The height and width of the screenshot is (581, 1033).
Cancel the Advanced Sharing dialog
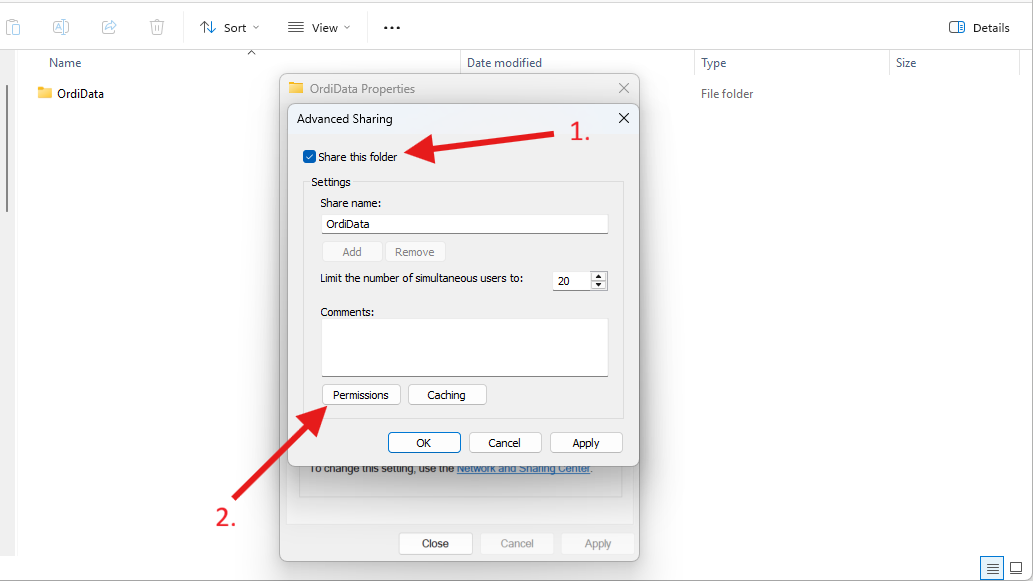point(505,443)
